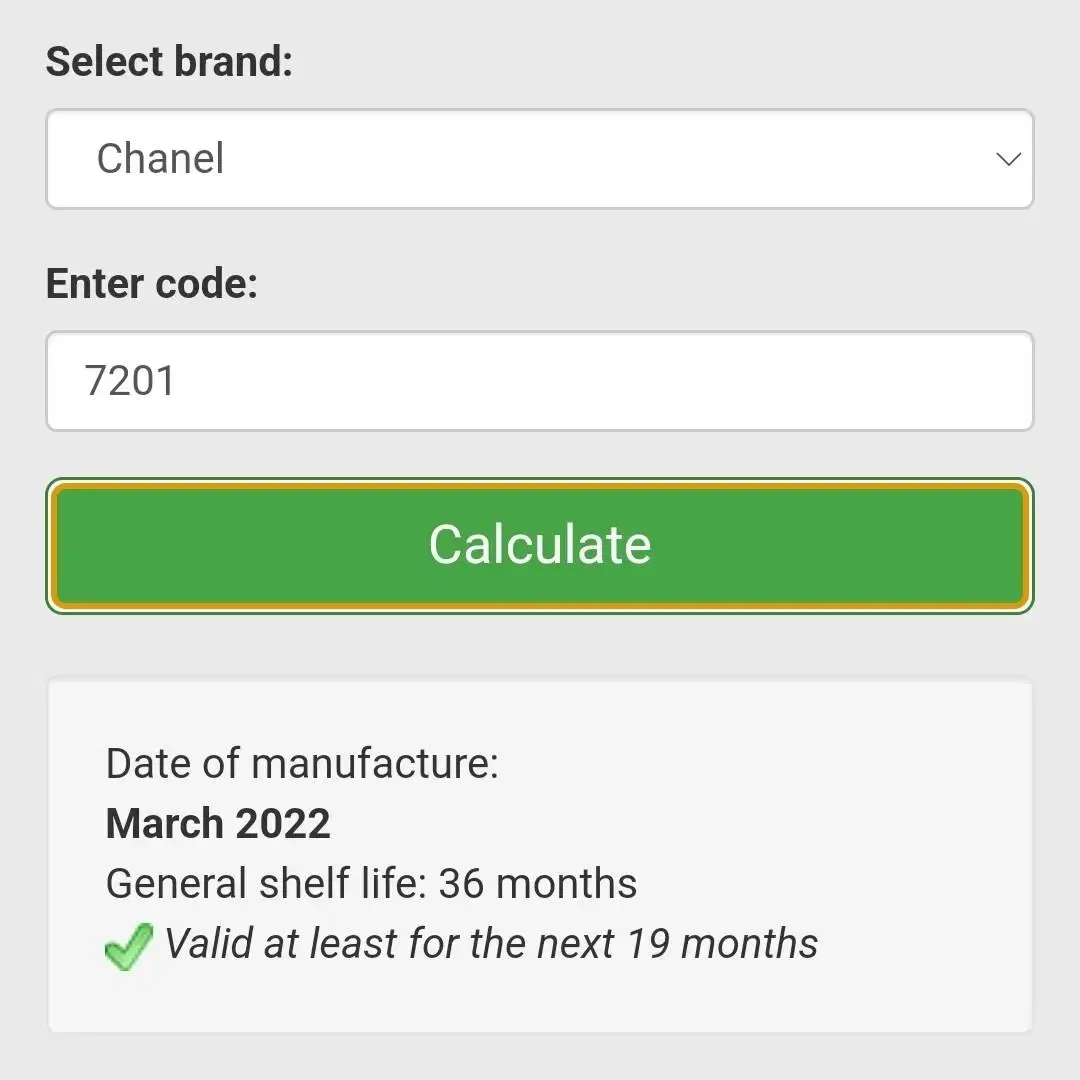Click the 'General shelf life' line
Screen dimensions: 1080x1080
pos(371,883)
